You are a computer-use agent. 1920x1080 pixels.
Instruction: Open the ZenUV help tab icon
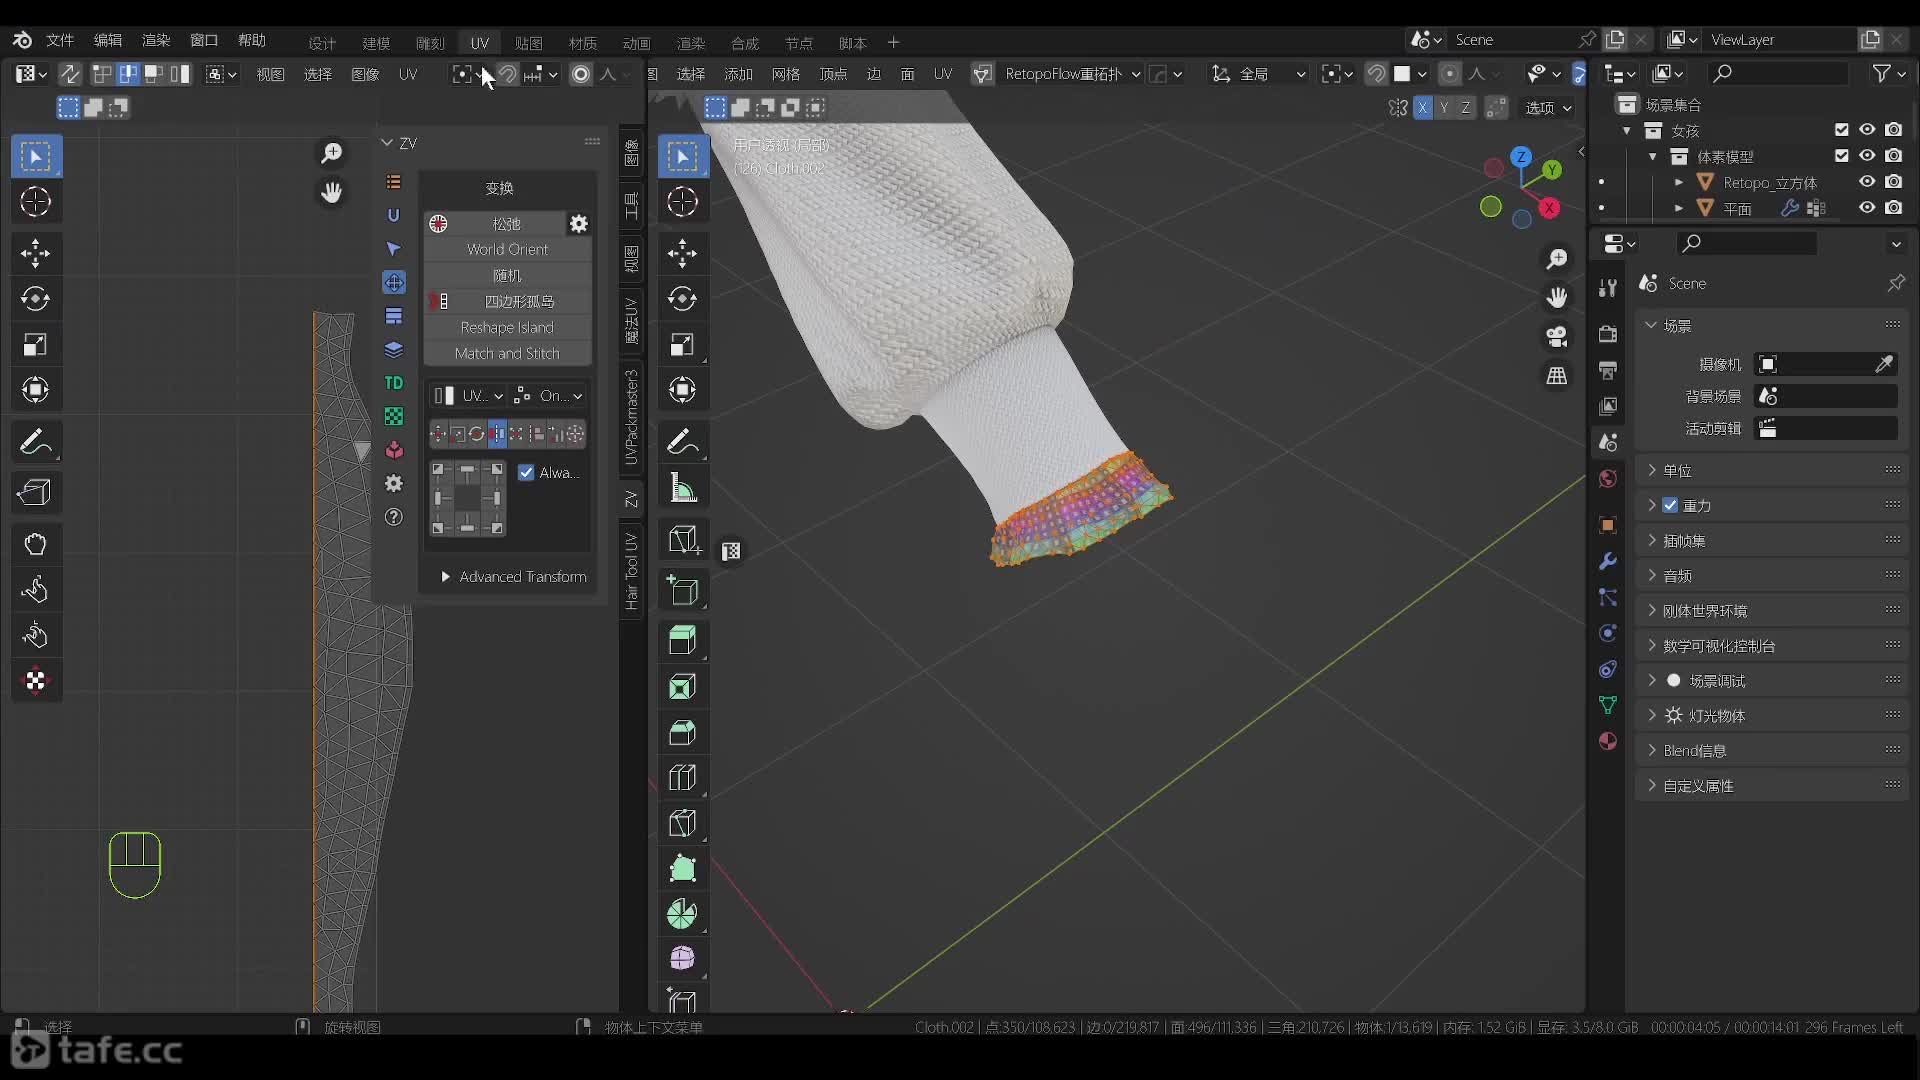(x=394, y=517)
